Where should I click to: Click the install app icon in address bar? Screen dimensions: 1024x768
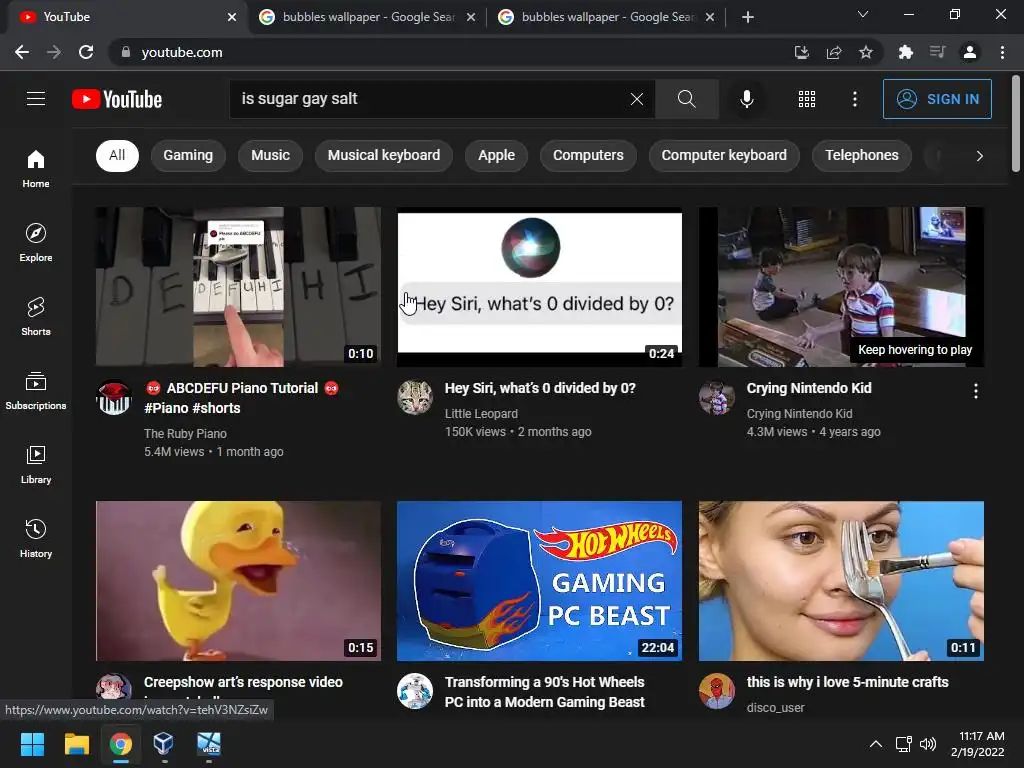click(x=802, y=52)
